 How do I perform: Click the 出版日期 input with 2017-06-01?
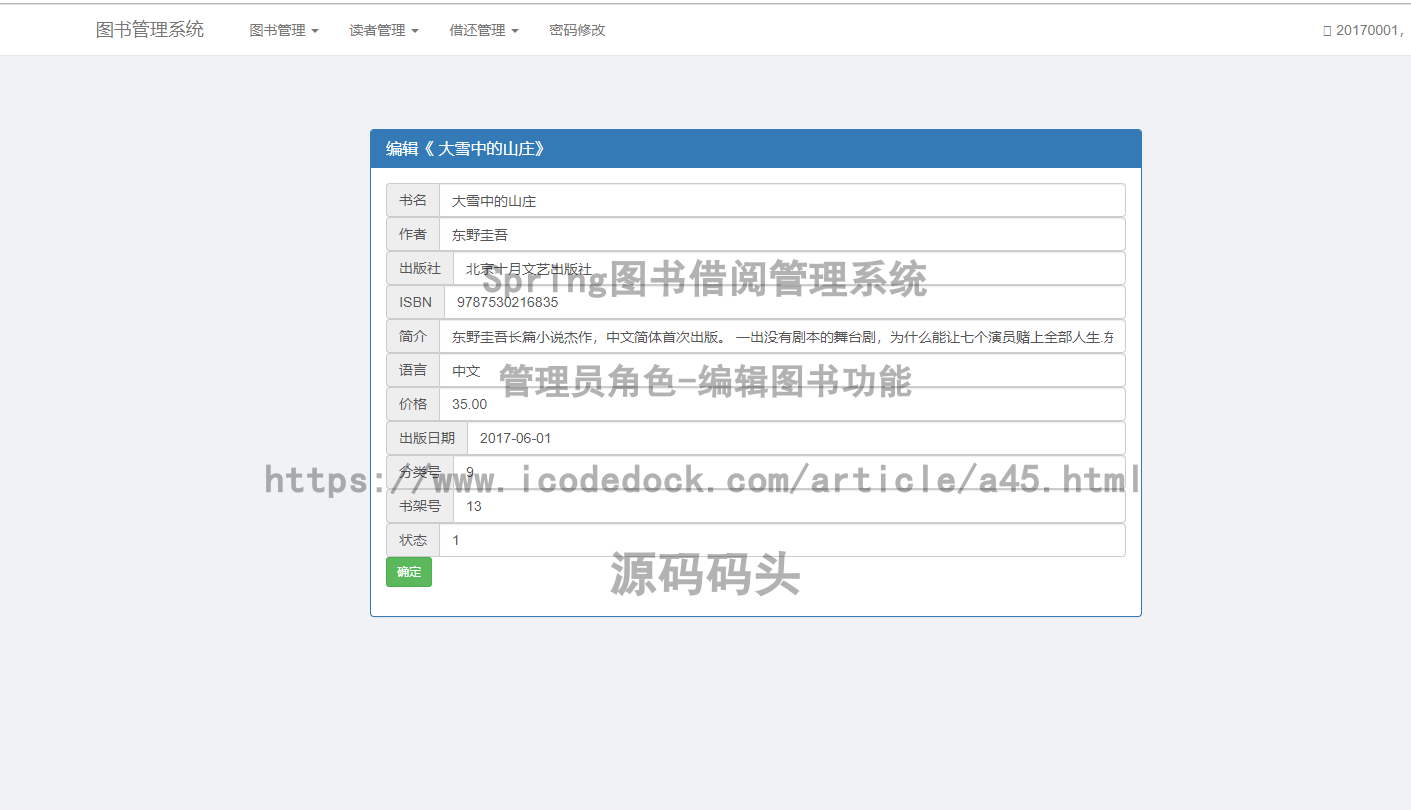point(795,438)
